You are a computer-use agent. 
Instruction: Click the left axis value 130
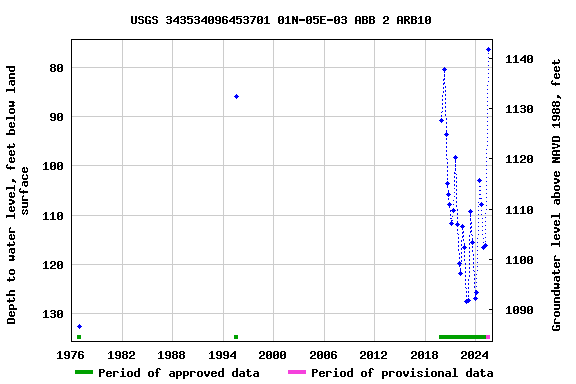coord(53,315)
